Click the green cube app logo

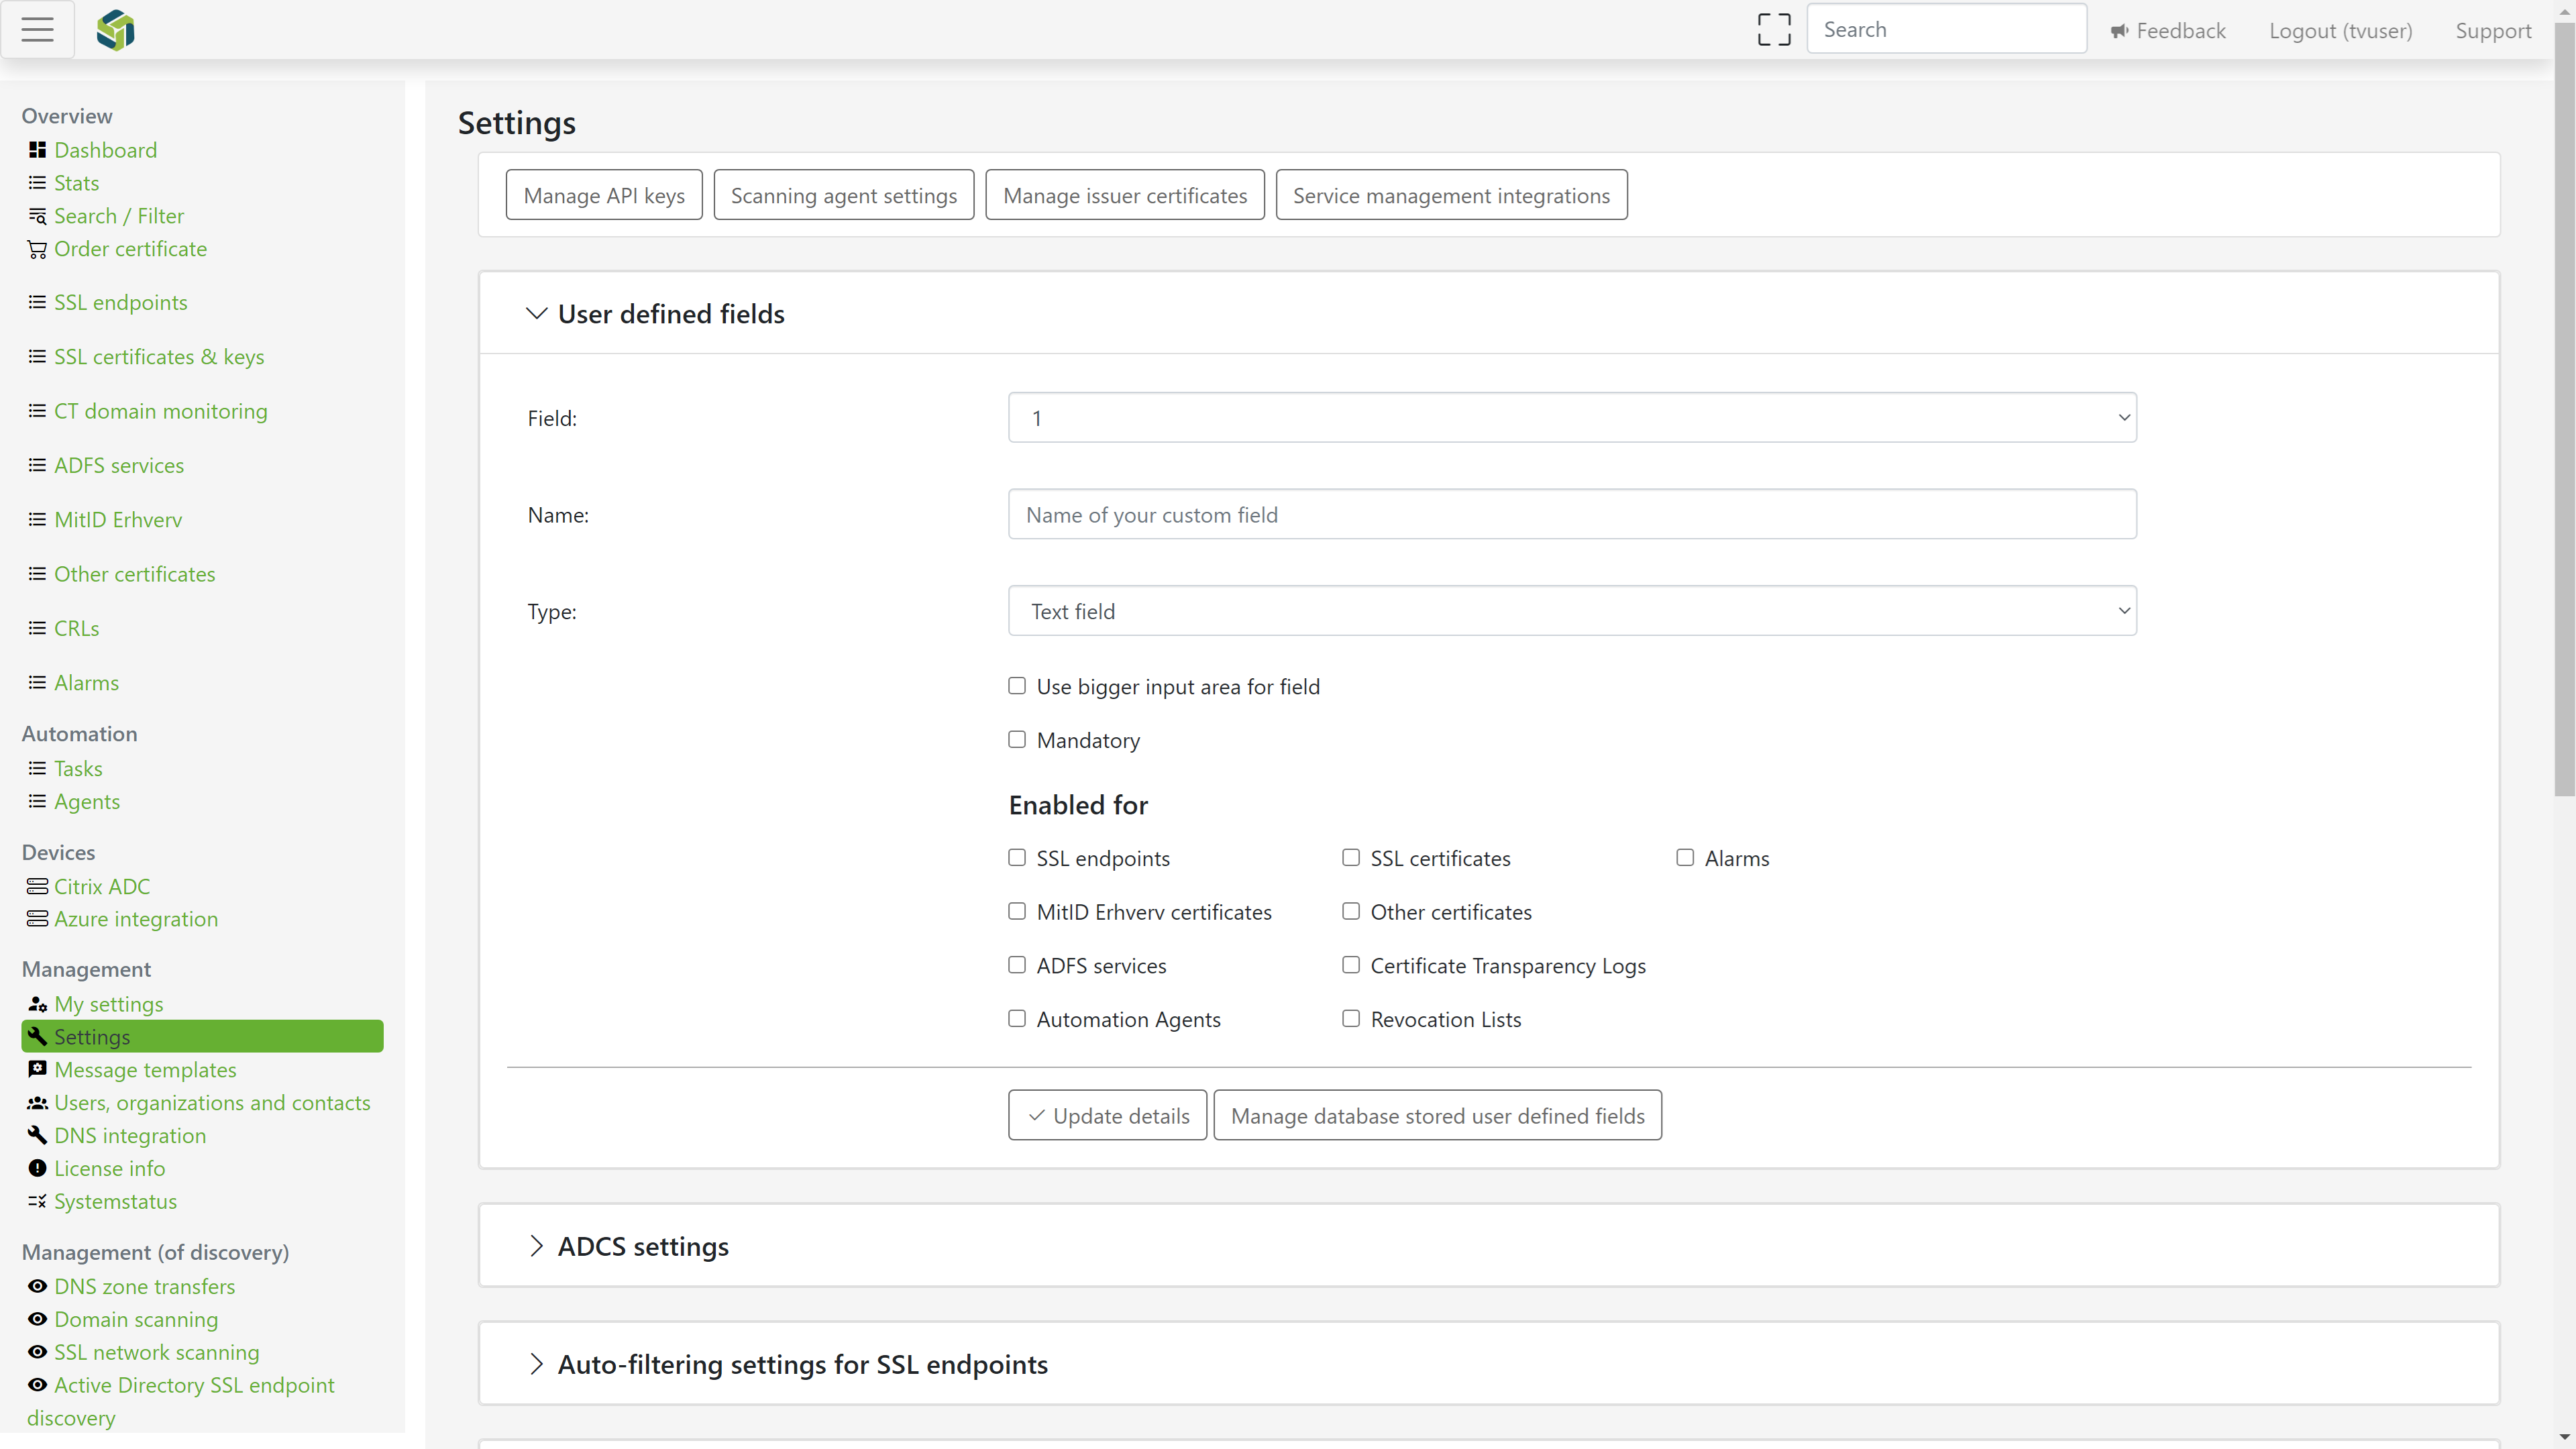click(116, 30)
